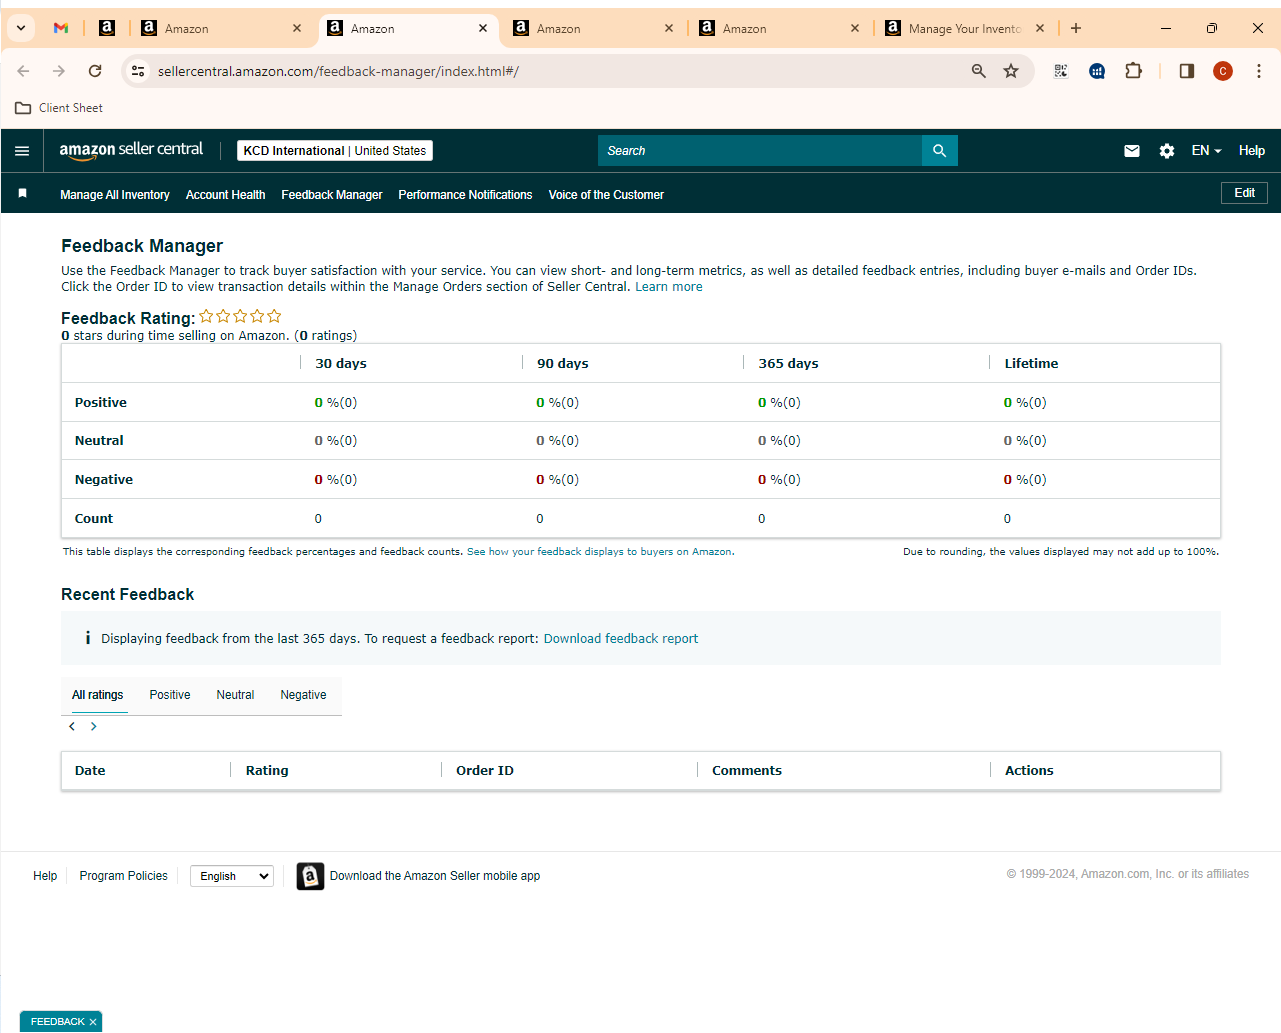Screen dimensions: 1281x1033
Task: View site information icon in address bar
Action: coord(139,71)
